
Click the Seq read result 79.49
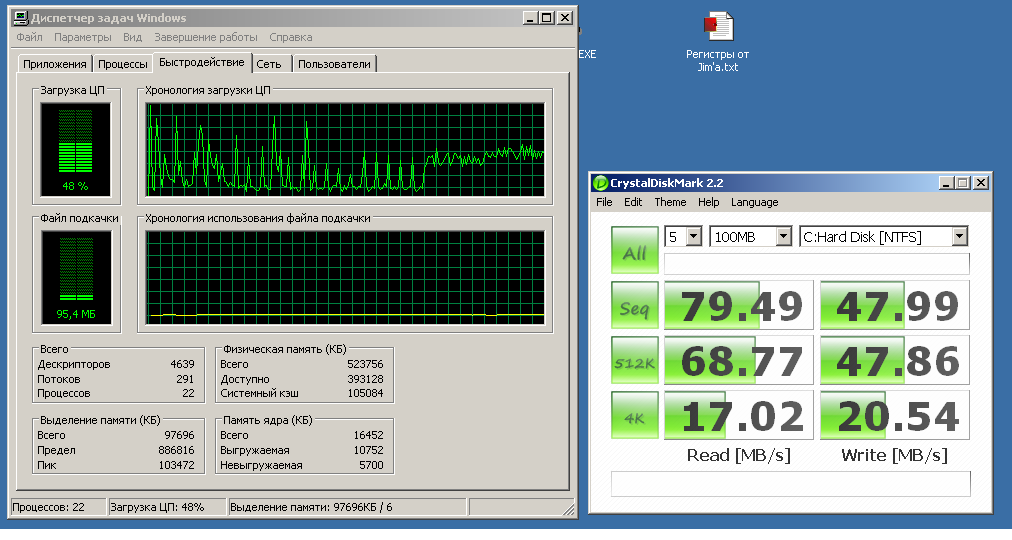point(739,305)
